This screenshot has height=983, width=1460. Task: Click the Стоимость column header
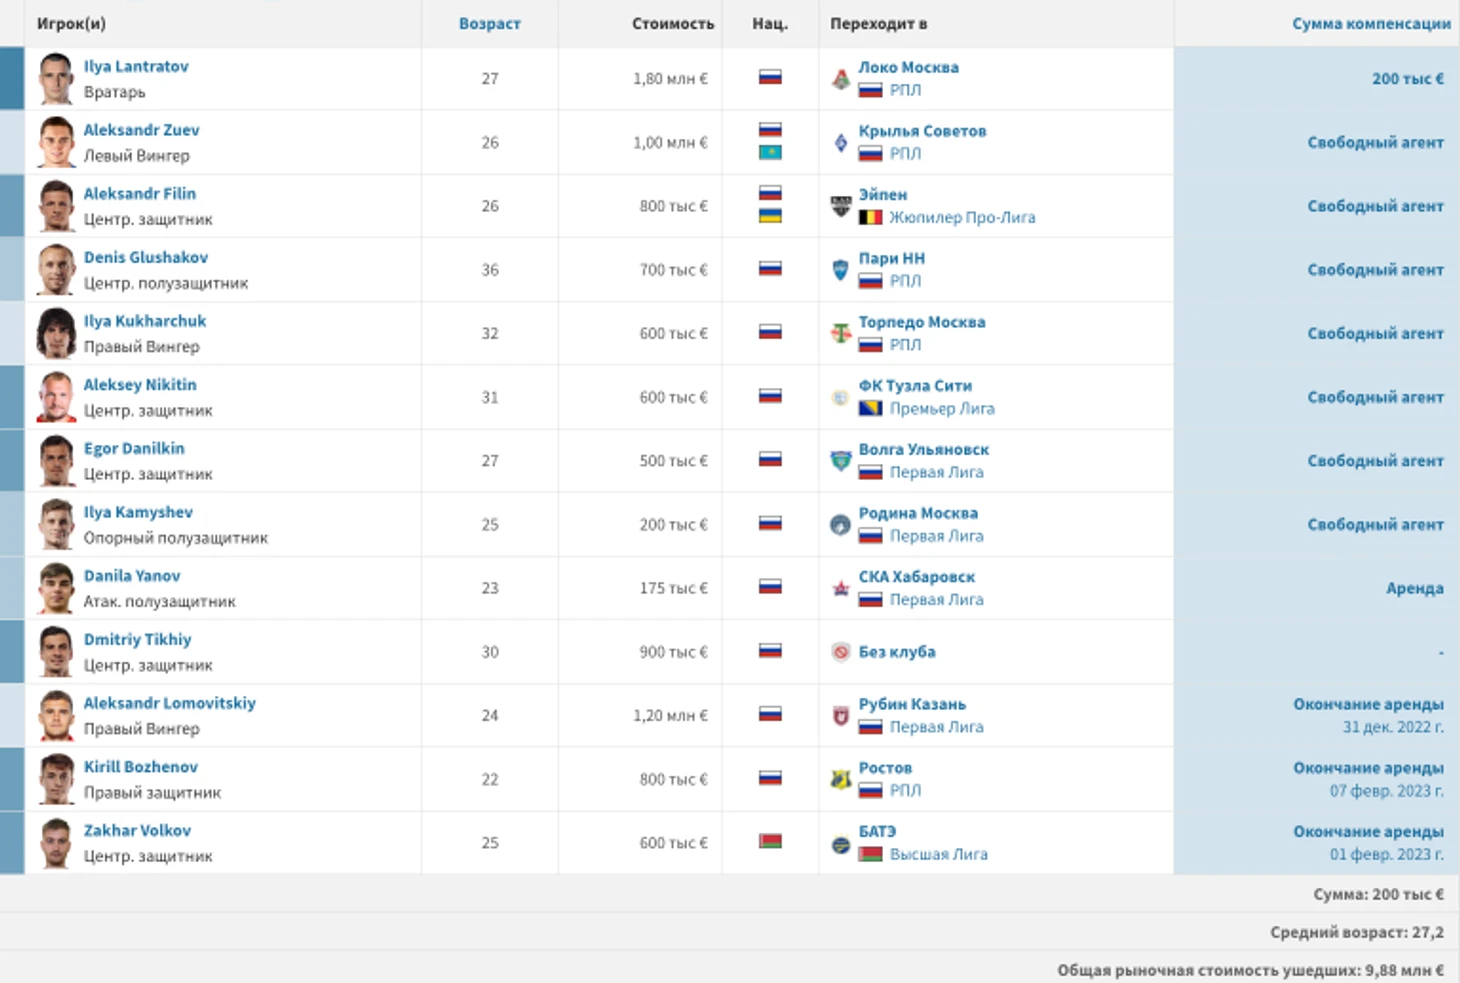click(673, 24)
